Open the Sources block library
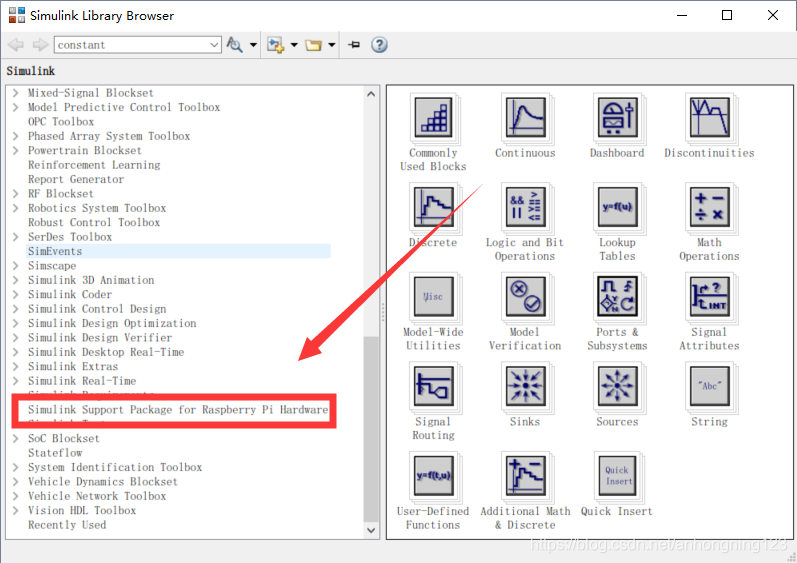The height and width of the screenshot is (563, 797). coord(617,387)
